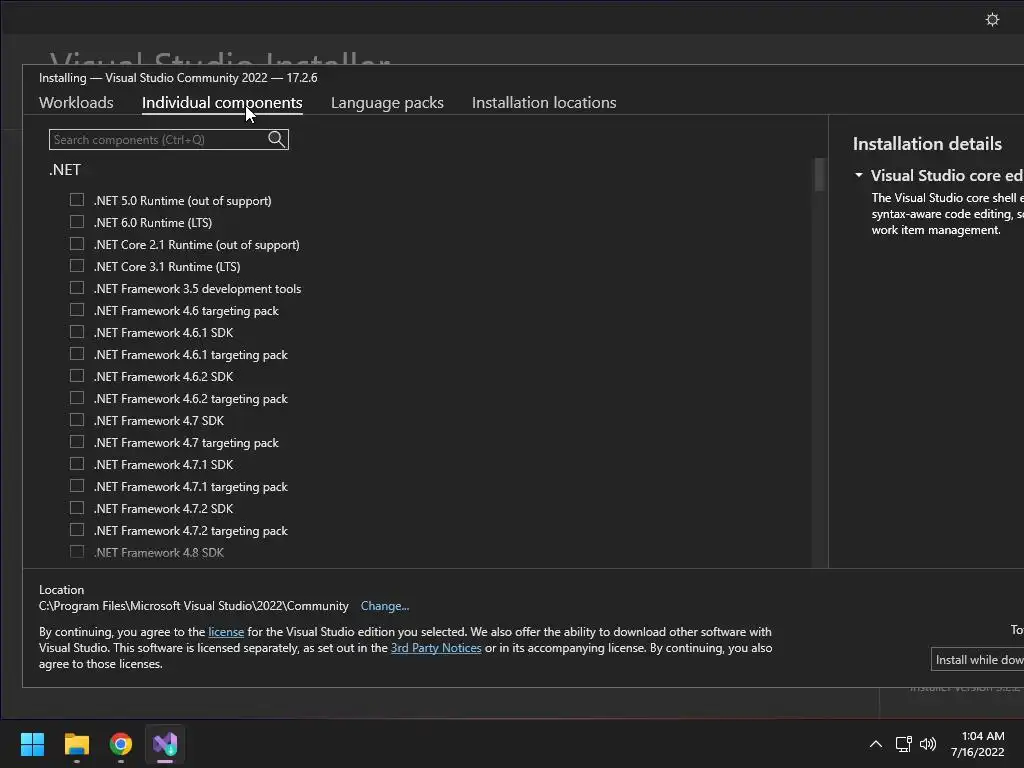Open File Explorer from taskbar
1024x768 pixels.
[76, 744]
